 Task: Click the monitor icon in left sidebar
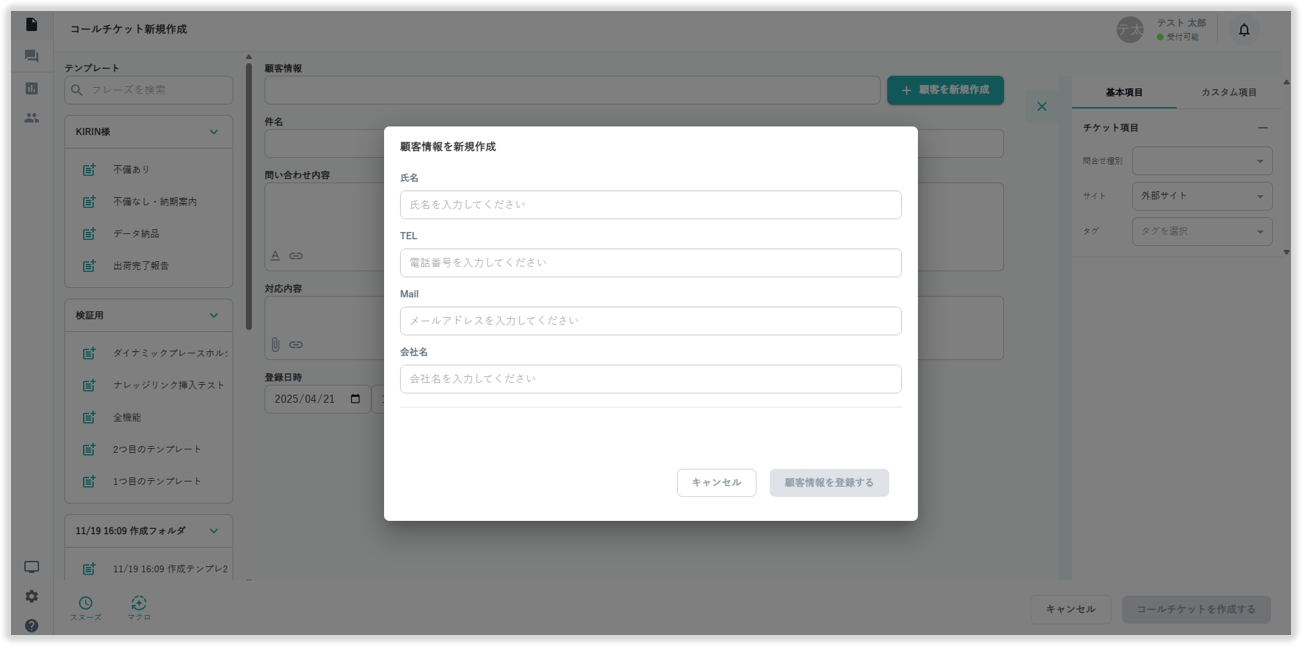pos(31,567)
